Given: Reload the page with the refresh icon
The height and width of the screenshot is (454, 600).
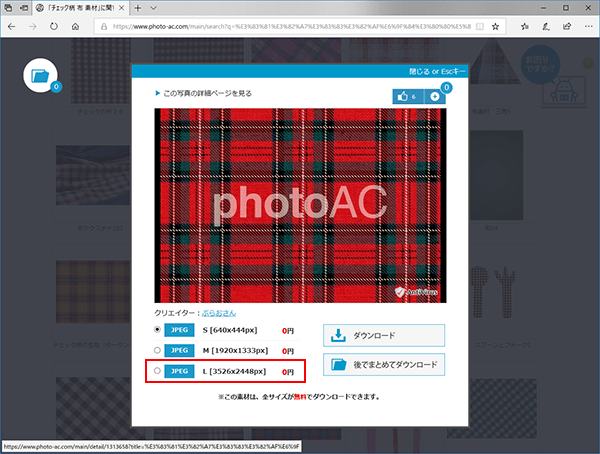Looking at the screenshot, I should coord(54,26).
